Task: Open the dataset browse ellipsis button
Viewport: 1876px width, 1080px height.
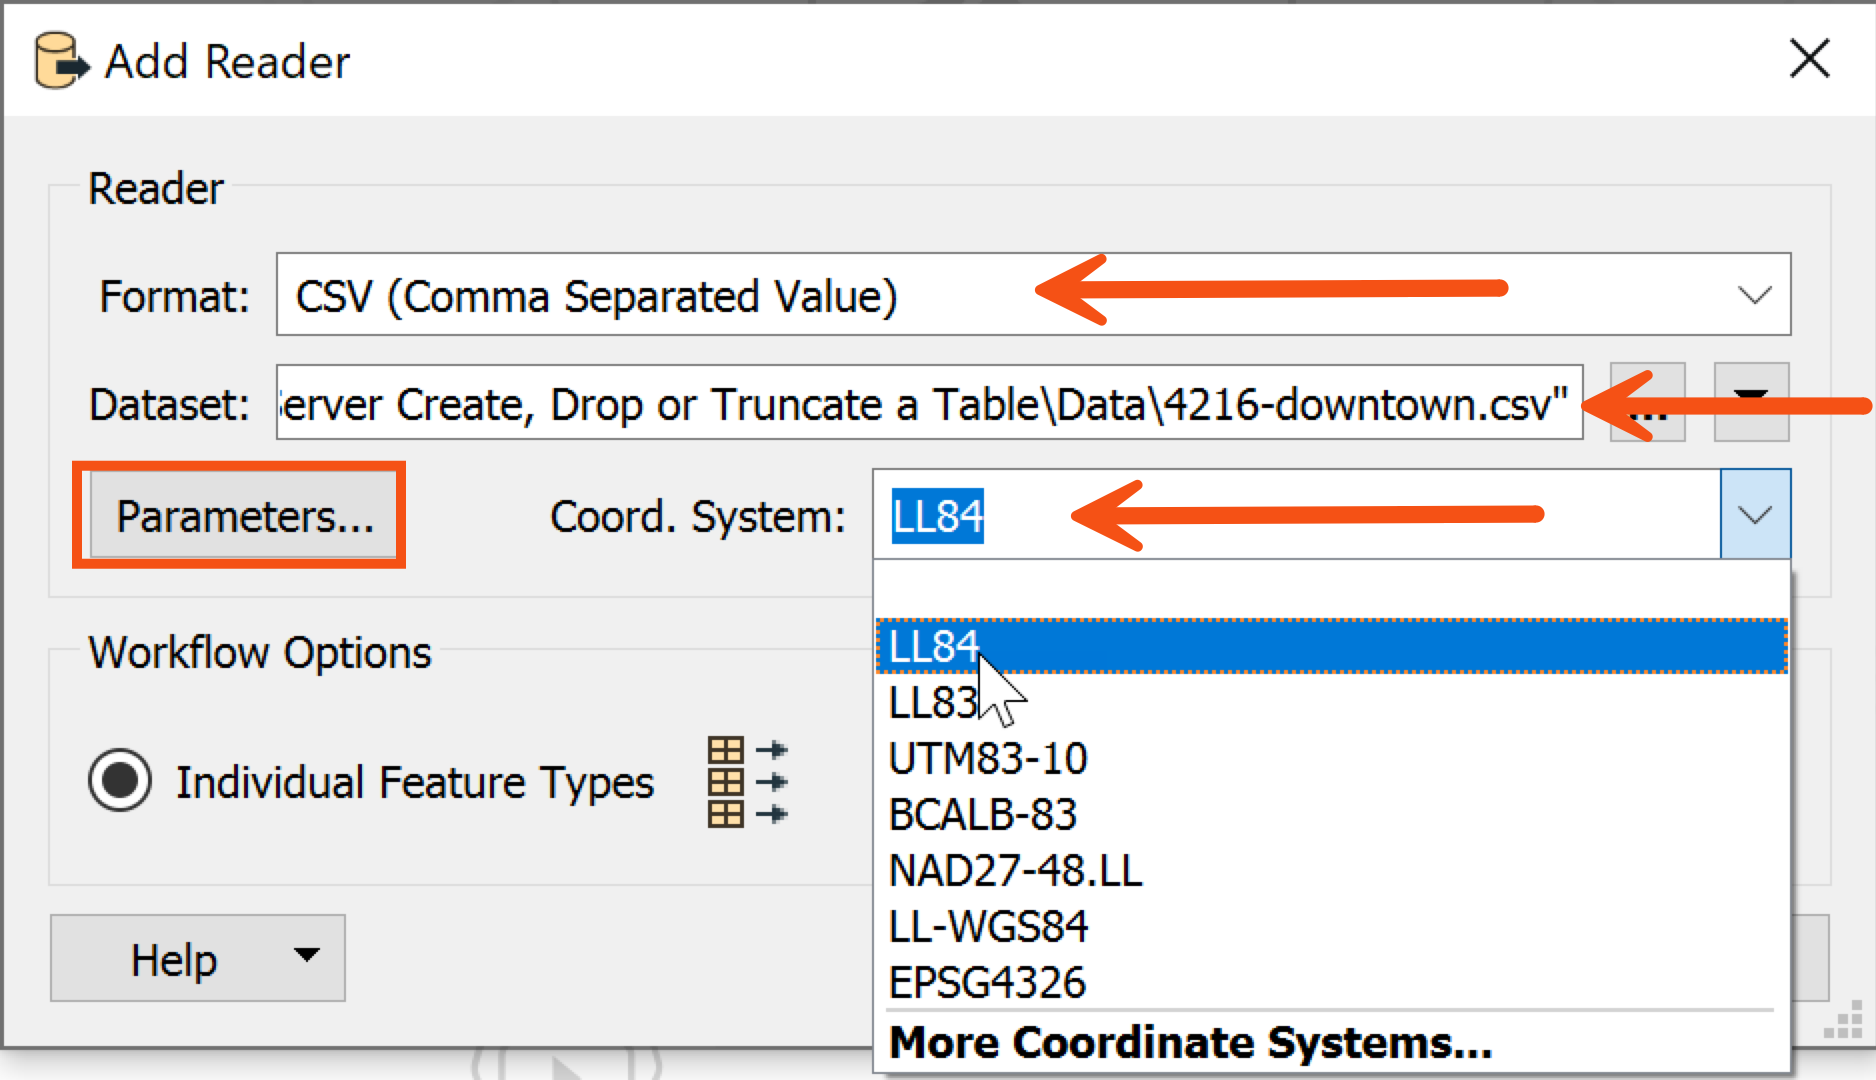Action: (1647, 403)
